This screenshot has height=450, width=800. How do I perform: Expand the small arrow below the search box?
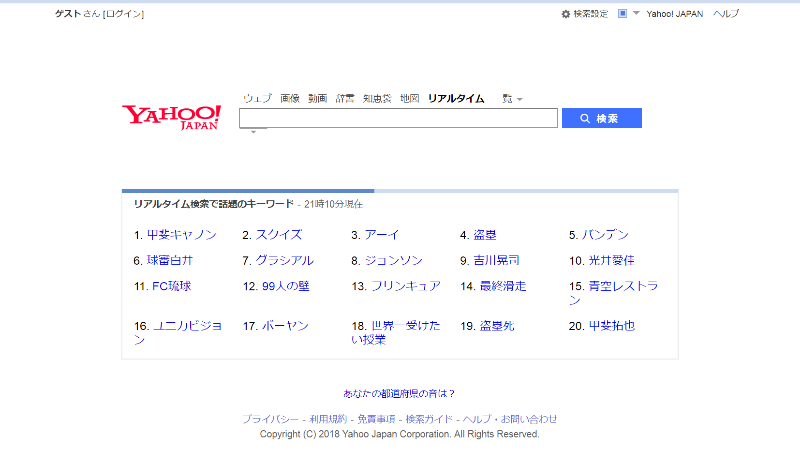[253, 132]
